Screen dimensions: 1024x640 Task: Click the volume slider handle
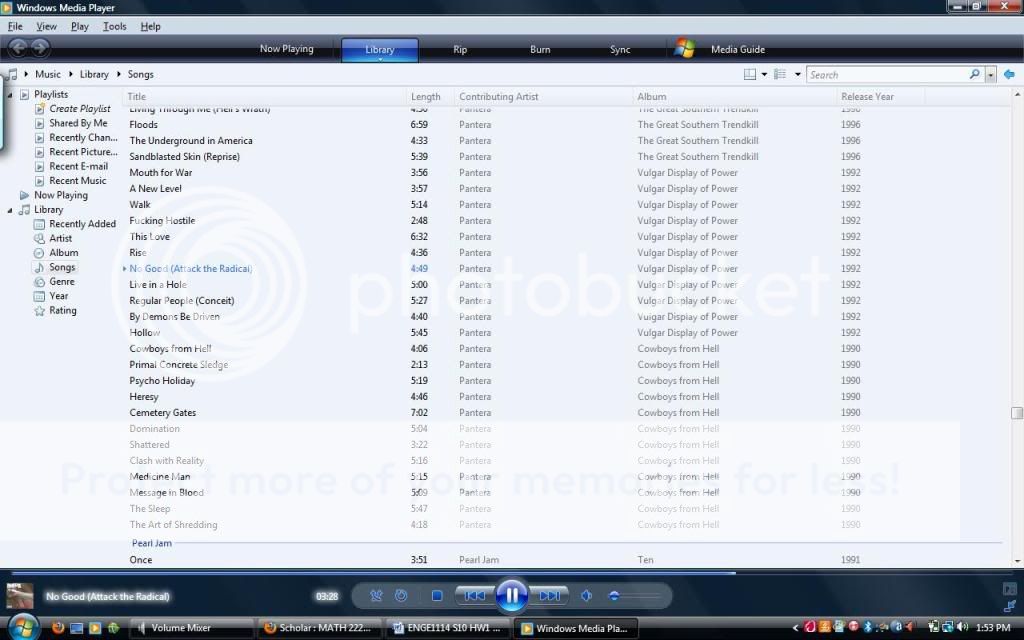(614, 596)
